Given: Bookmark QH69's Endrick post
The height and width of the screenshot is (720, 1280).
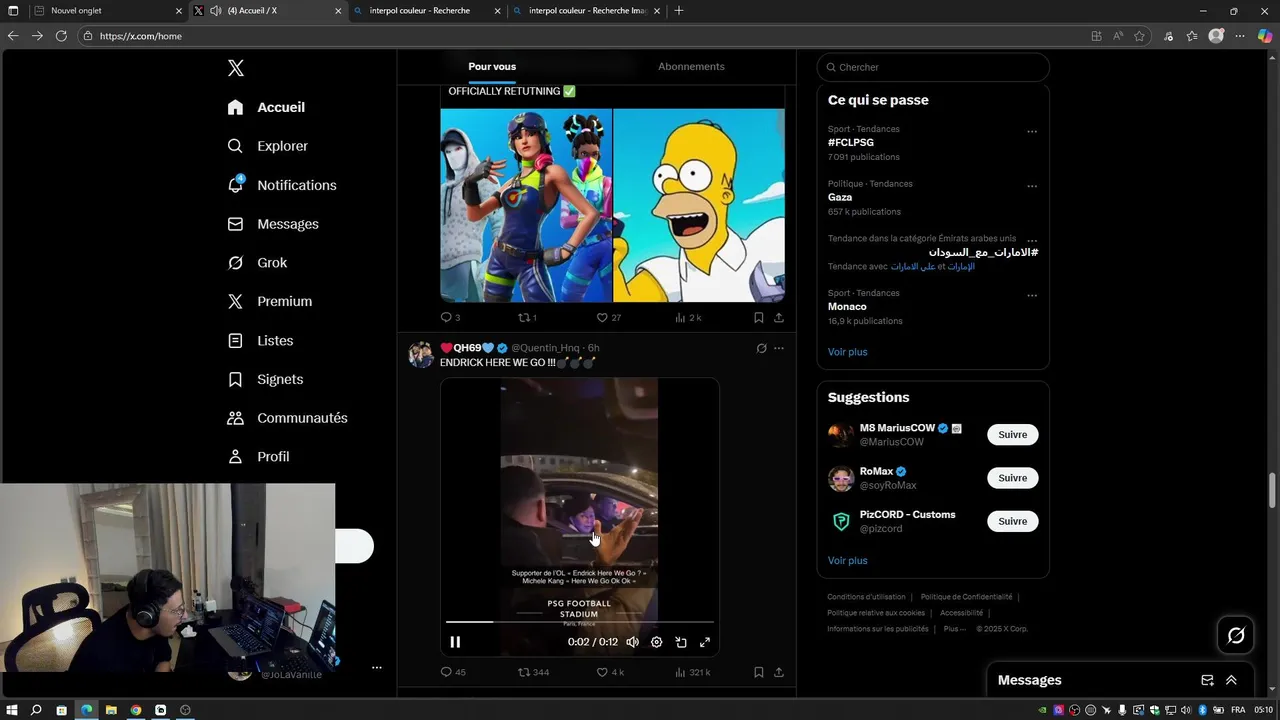Looking at the screenshot, I should pyautogui.click(x=759, y=672).
